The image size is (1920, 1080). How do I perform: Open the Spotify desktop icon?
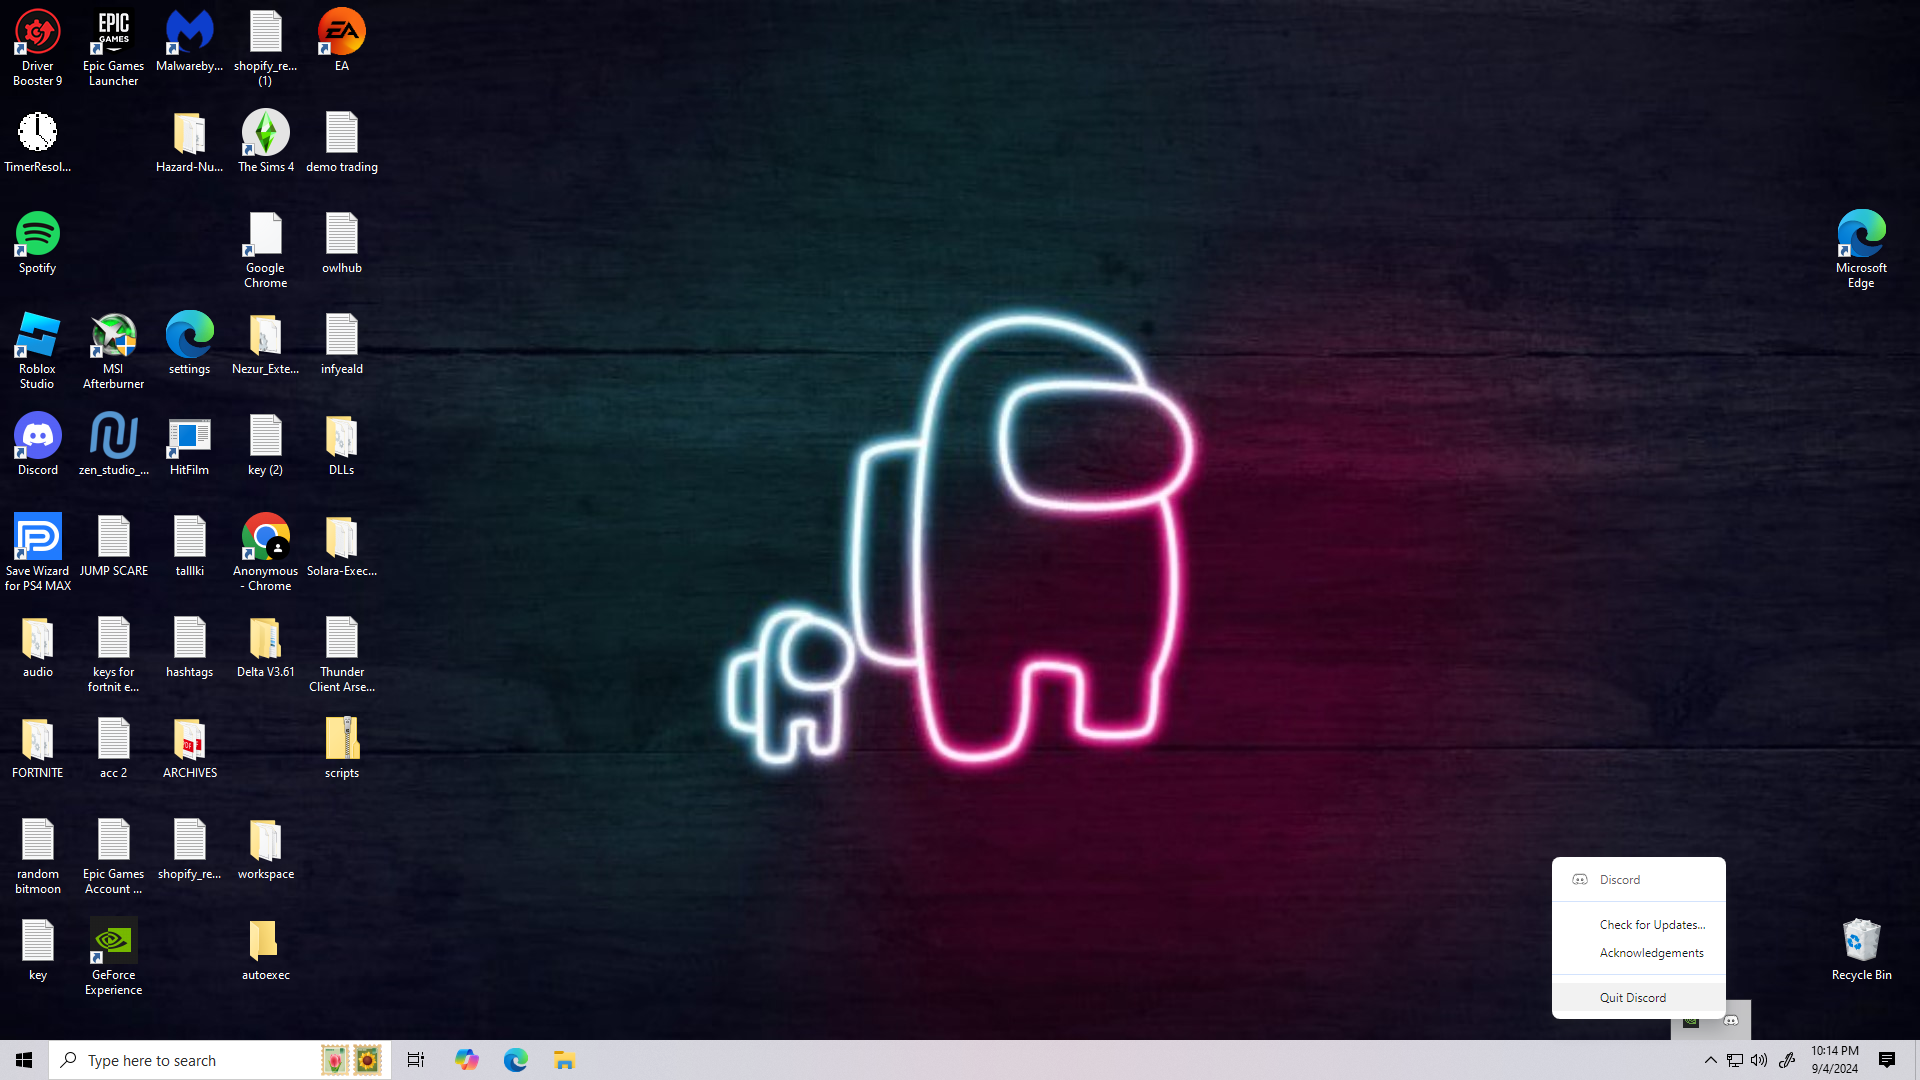pos(38,236)
